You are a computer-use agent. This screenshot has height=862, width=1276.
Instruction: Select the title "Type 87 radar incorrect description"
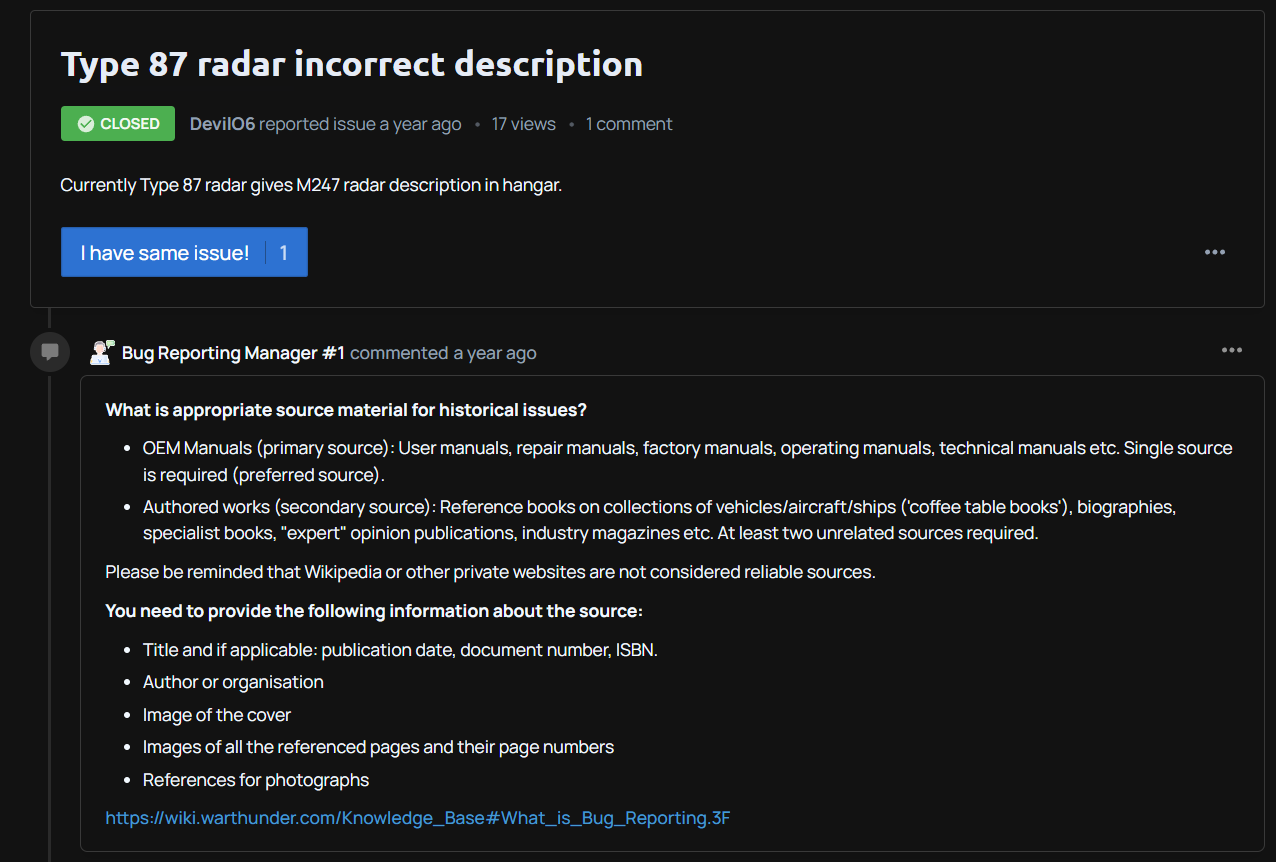[x=352, y=64]
